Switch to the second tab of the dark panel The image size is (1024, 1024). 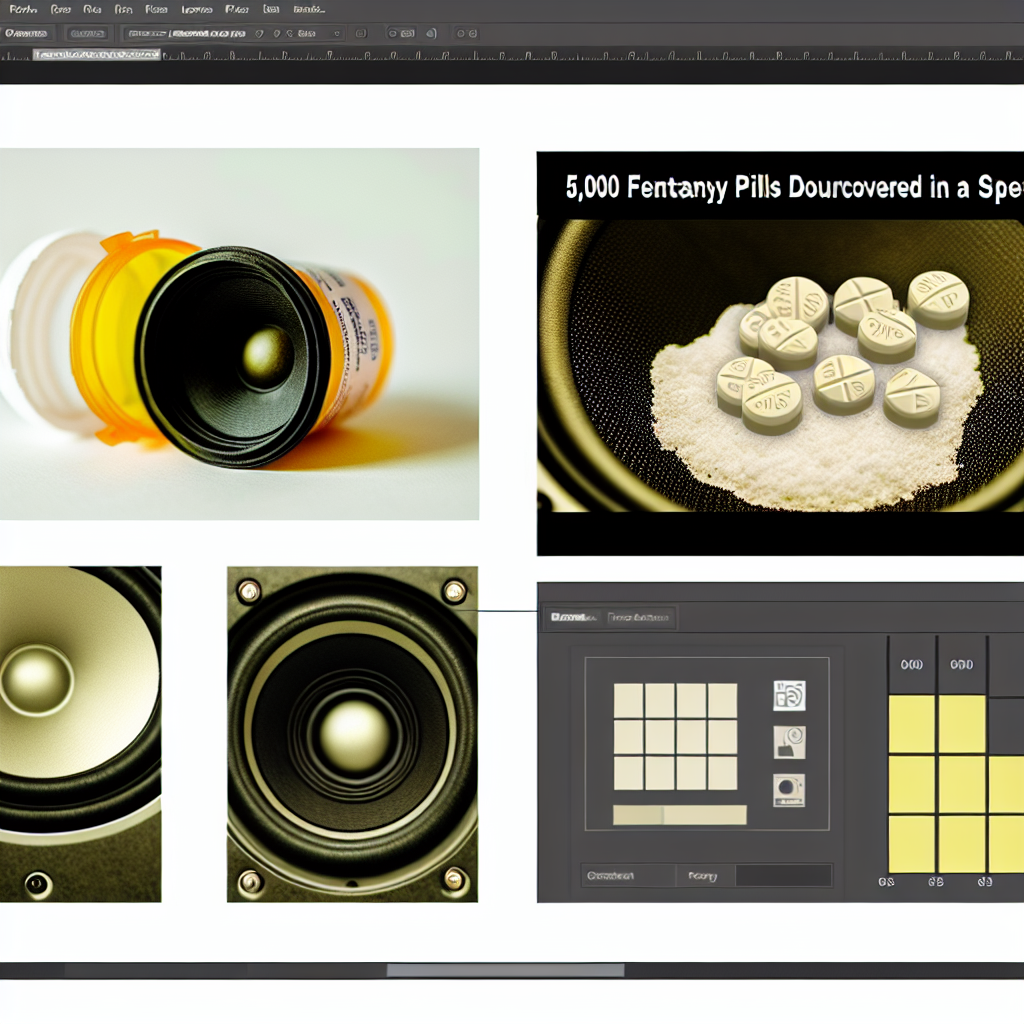(x=641, y=618)
